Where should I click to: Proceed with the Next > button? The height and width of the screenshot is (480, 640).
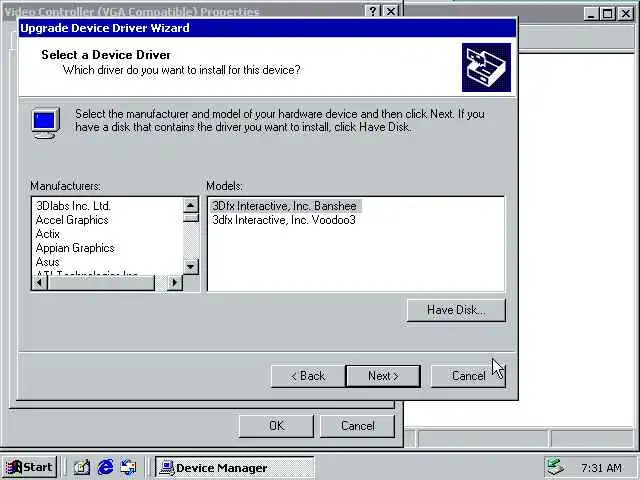tap(383, 376)
